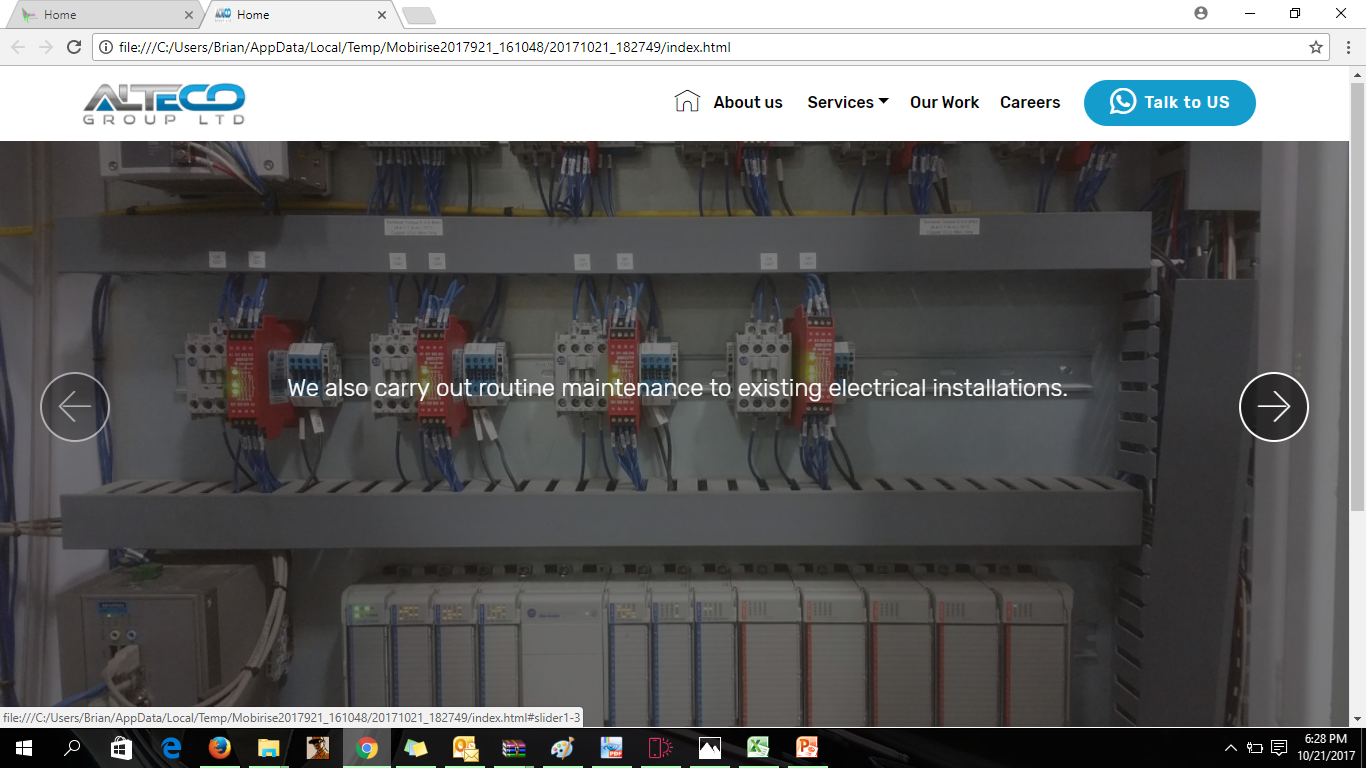The width and height of the screenshot is (1366, 768).
Task: Open File Explorer from the taskbar
Action: 268,748
